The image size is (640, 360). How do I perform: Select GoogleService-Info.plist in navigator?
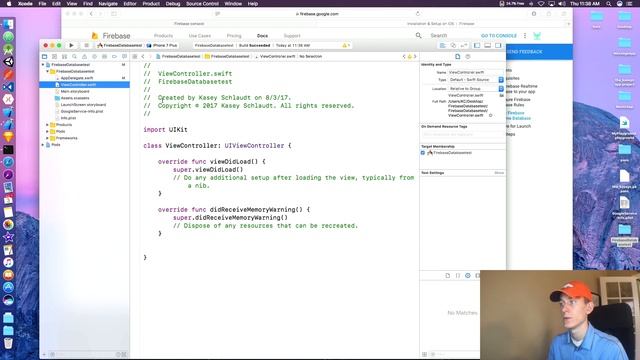82,111
